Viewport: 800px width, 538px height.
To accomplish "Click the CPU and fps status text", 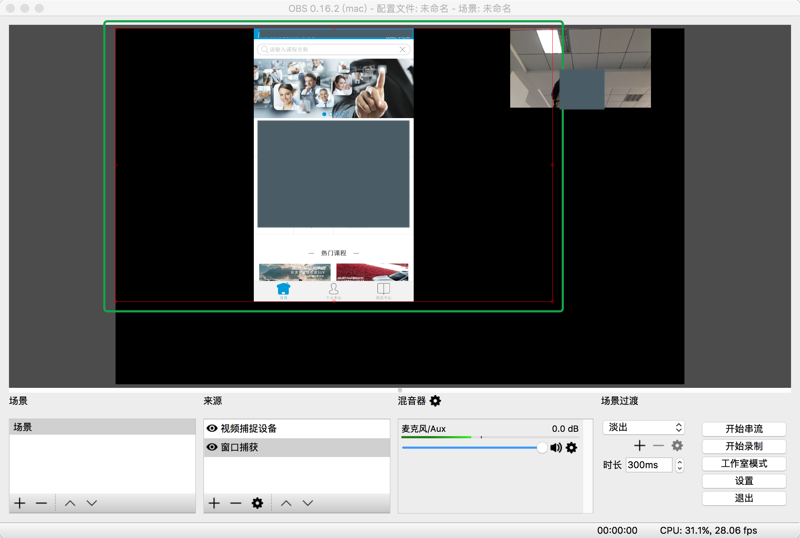I will [708, 530].
